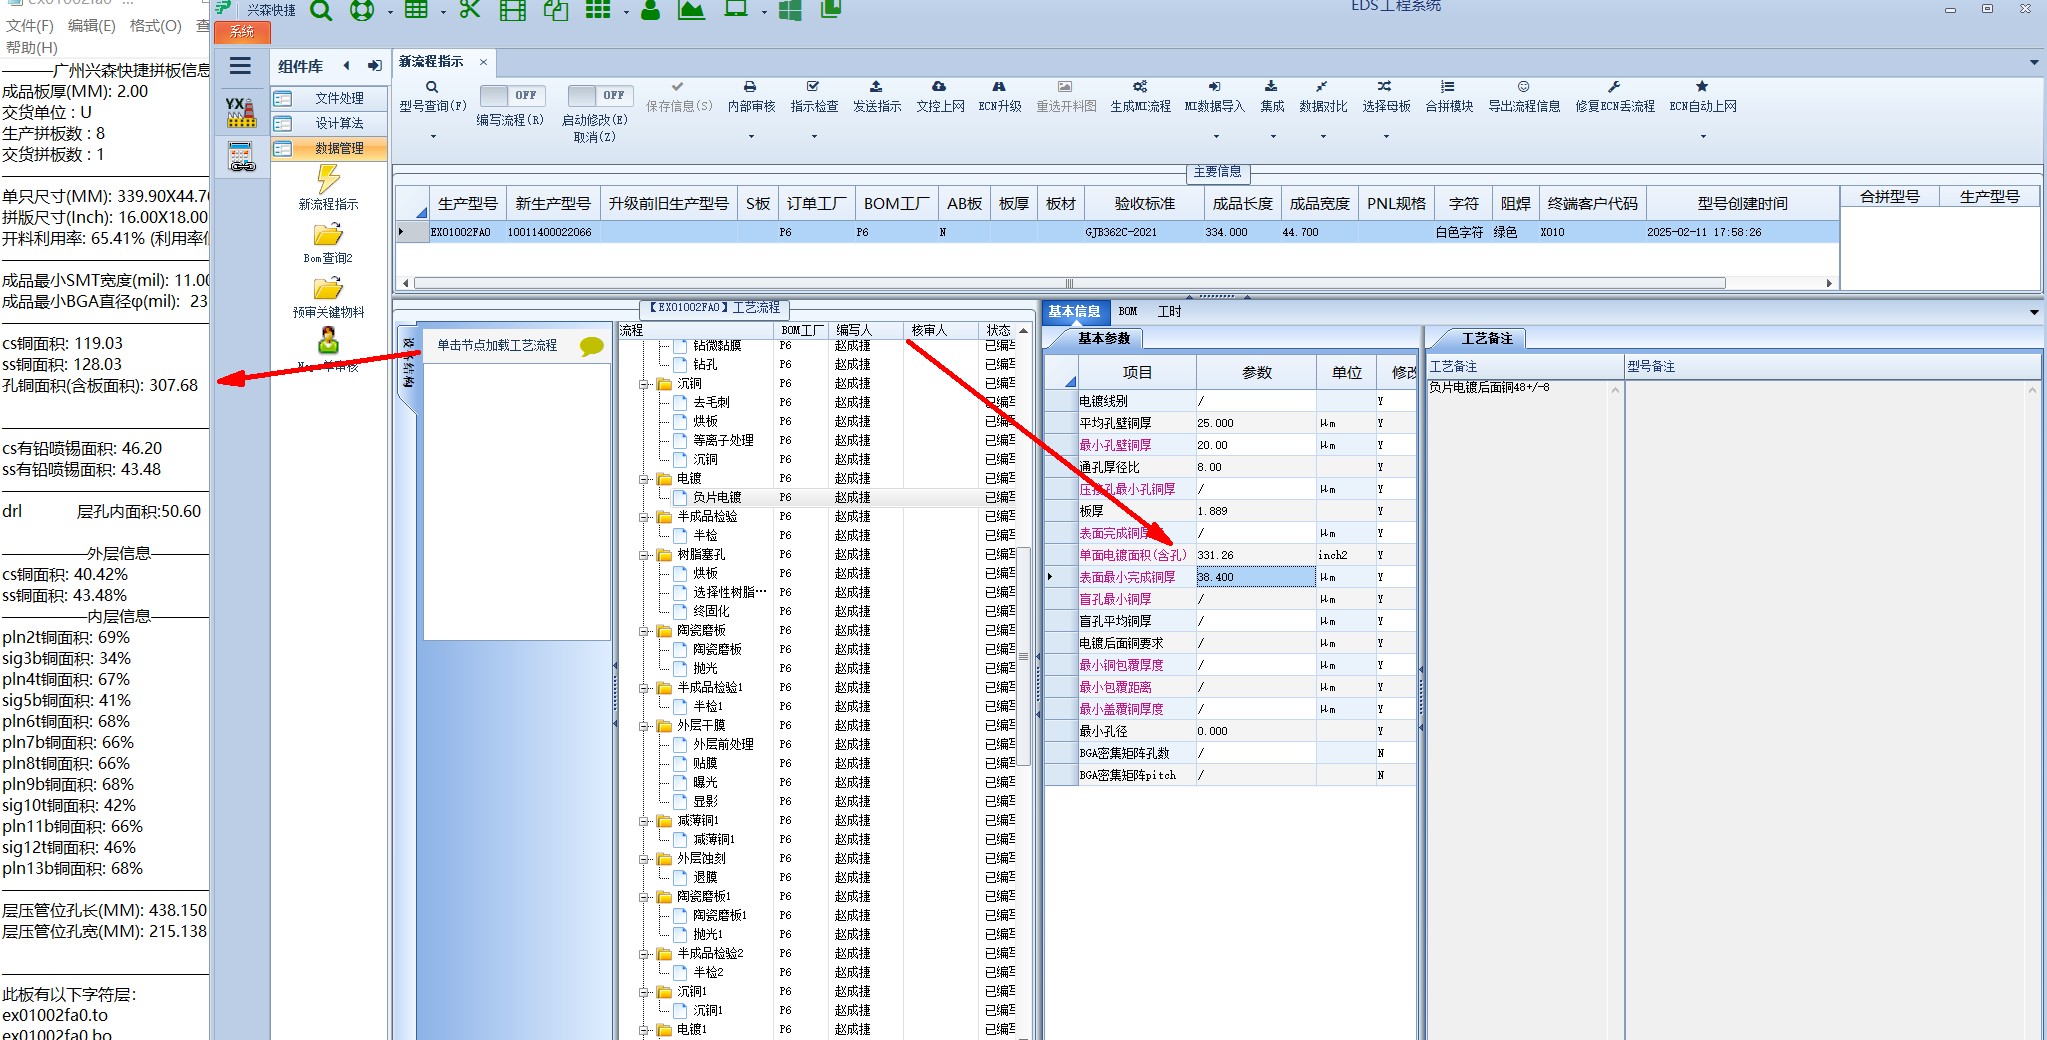Select the EX01002FA0 grid row
The image size is (2047, 1040).
tap(1117, 232)
